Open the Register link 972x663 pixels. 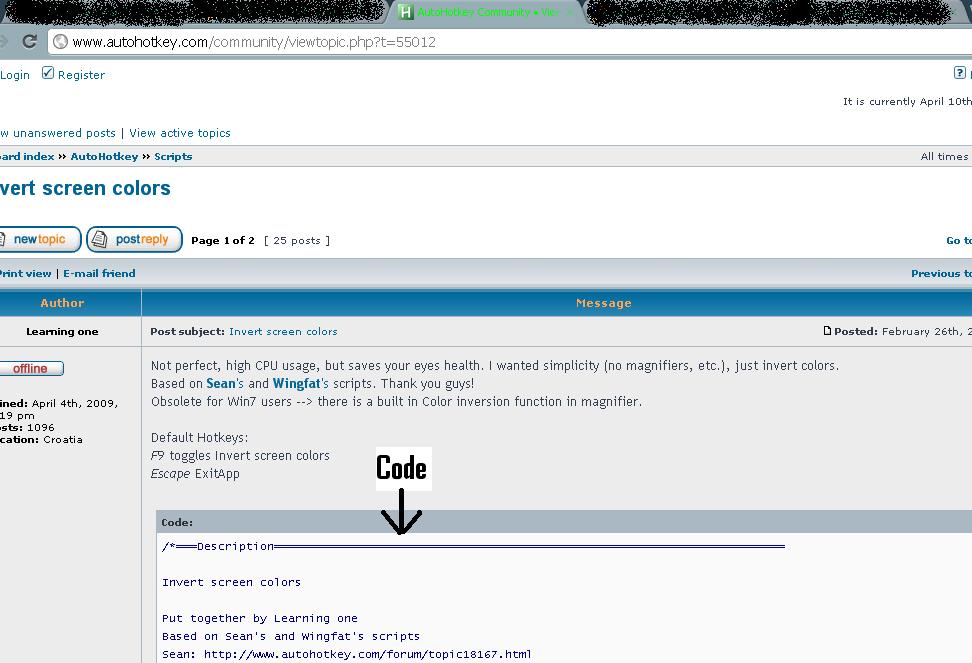pos(81,75)
